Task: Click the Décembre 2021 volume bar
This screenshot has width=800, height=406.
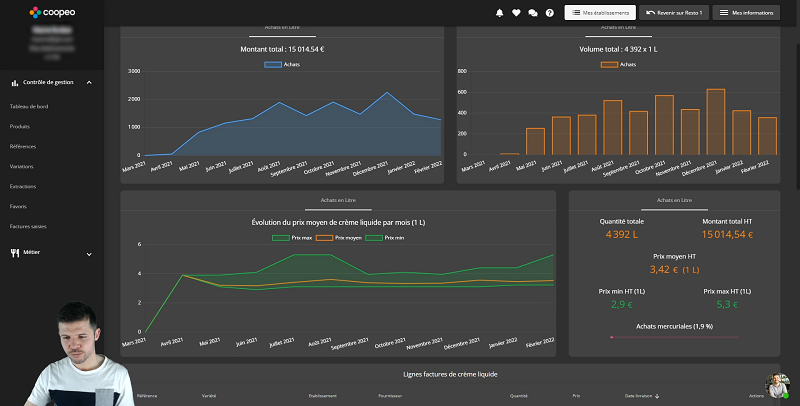Action: 716,122
